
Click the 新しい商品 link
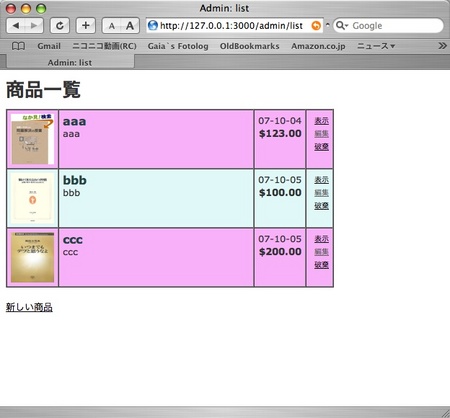pyautogui.click(x=29, y=307)
